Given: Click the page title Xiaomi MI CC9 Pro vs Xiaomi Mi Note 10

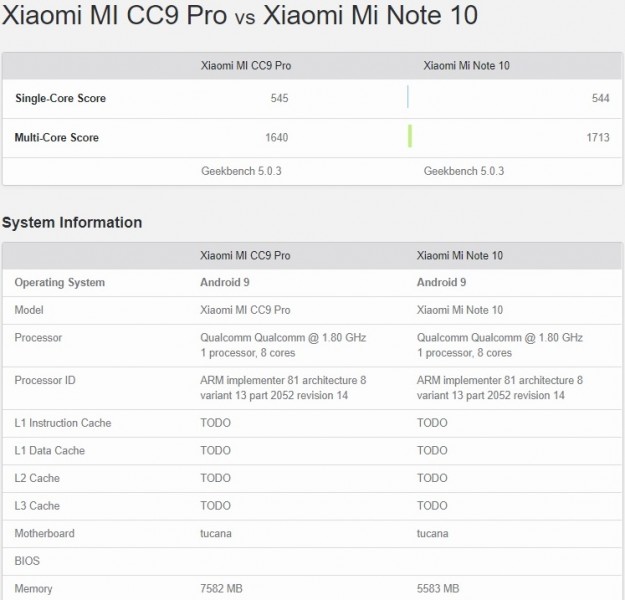Looking at the screenshot, I should click(x=240, y=15).
